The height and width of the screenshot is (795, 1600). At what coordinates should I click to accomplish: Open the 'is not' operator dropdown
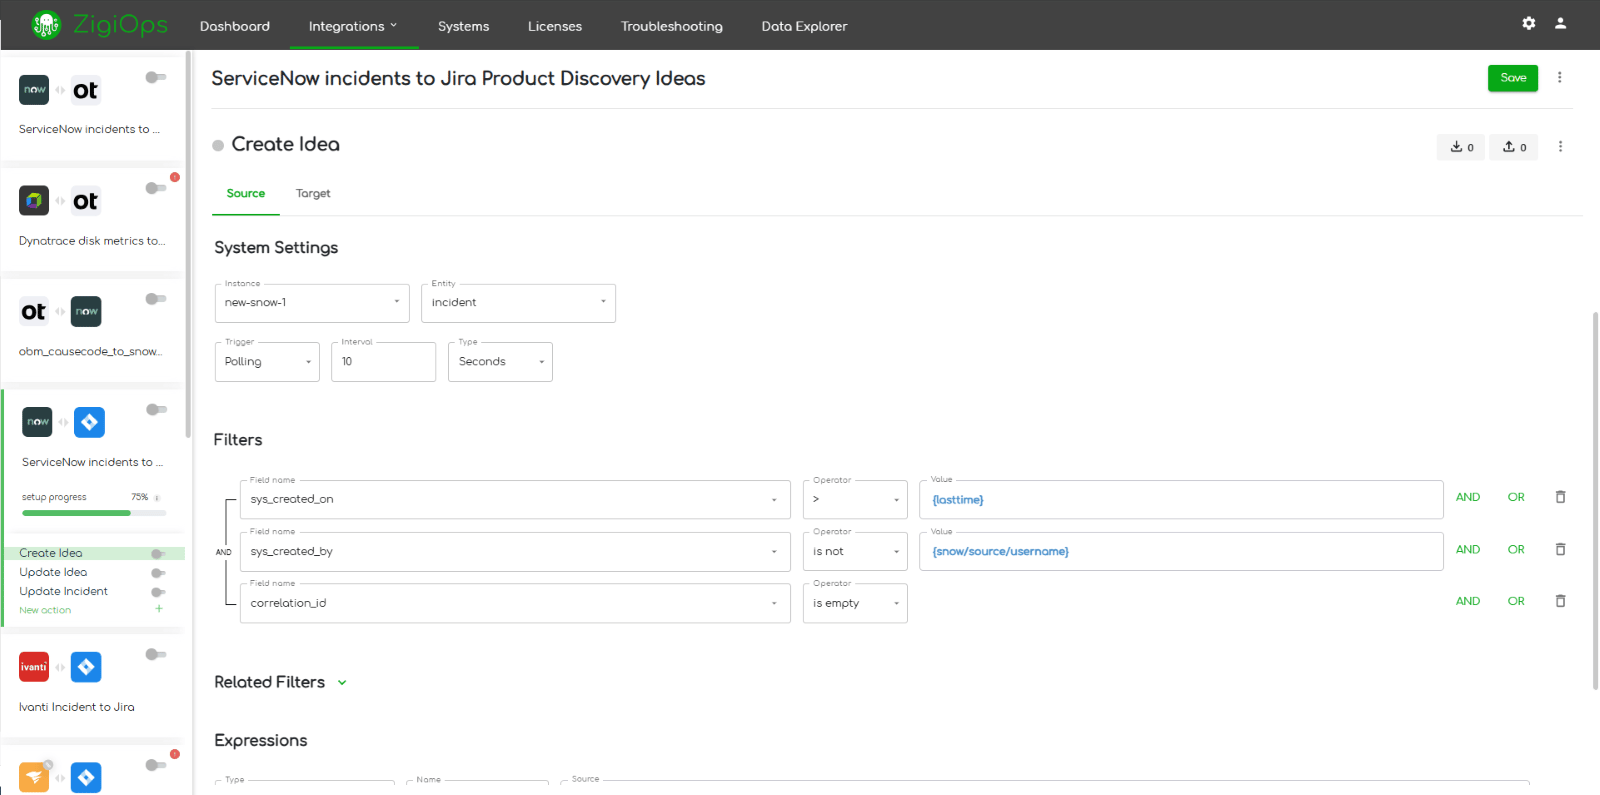pyautogui.click(x=855, y=552)
